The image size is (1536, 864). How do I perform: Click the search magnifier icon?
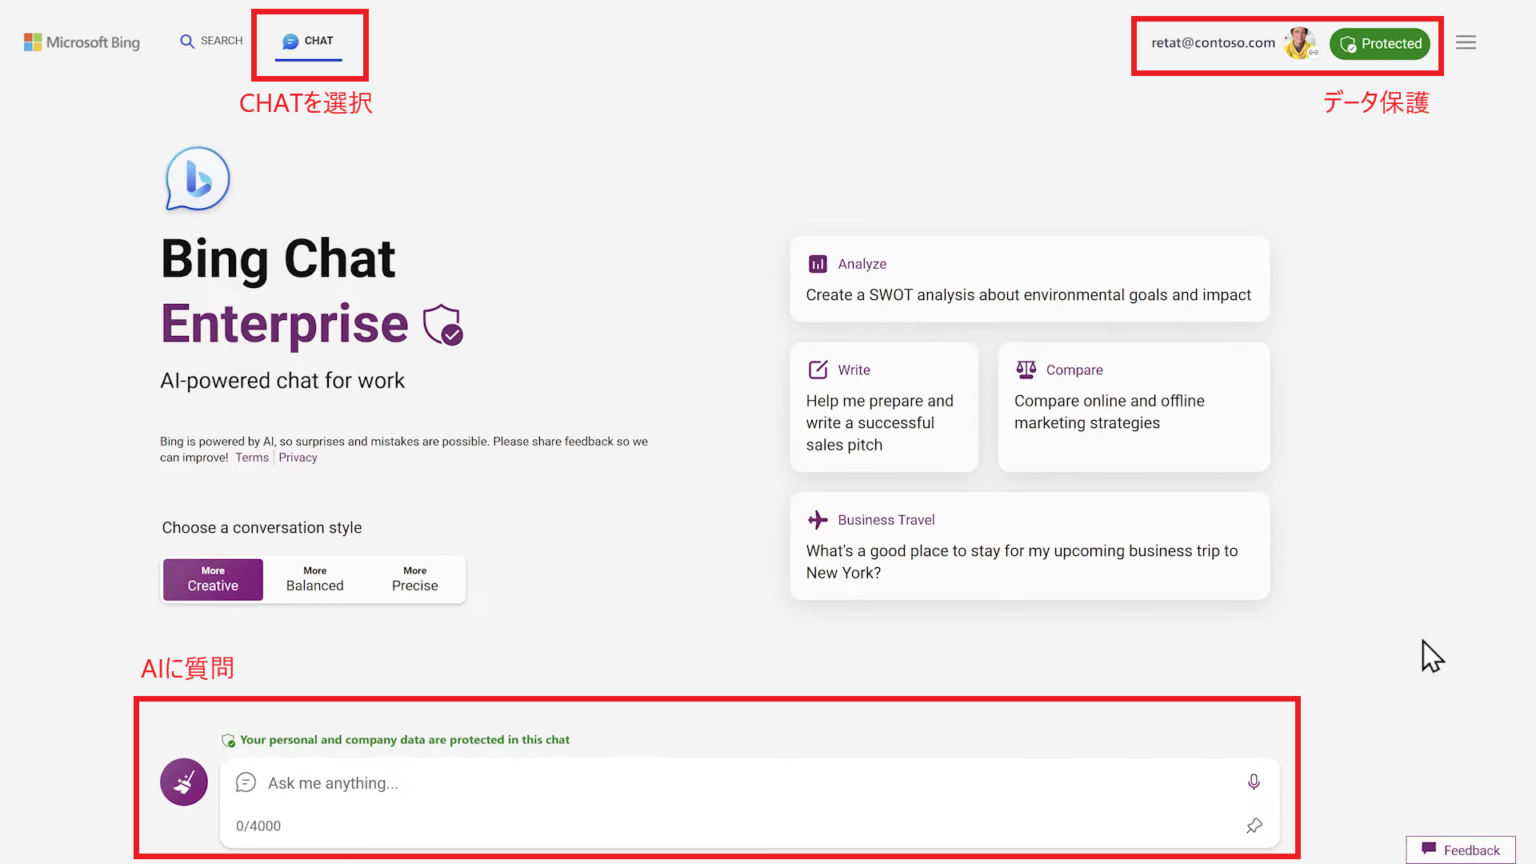[x=187, y=40]
